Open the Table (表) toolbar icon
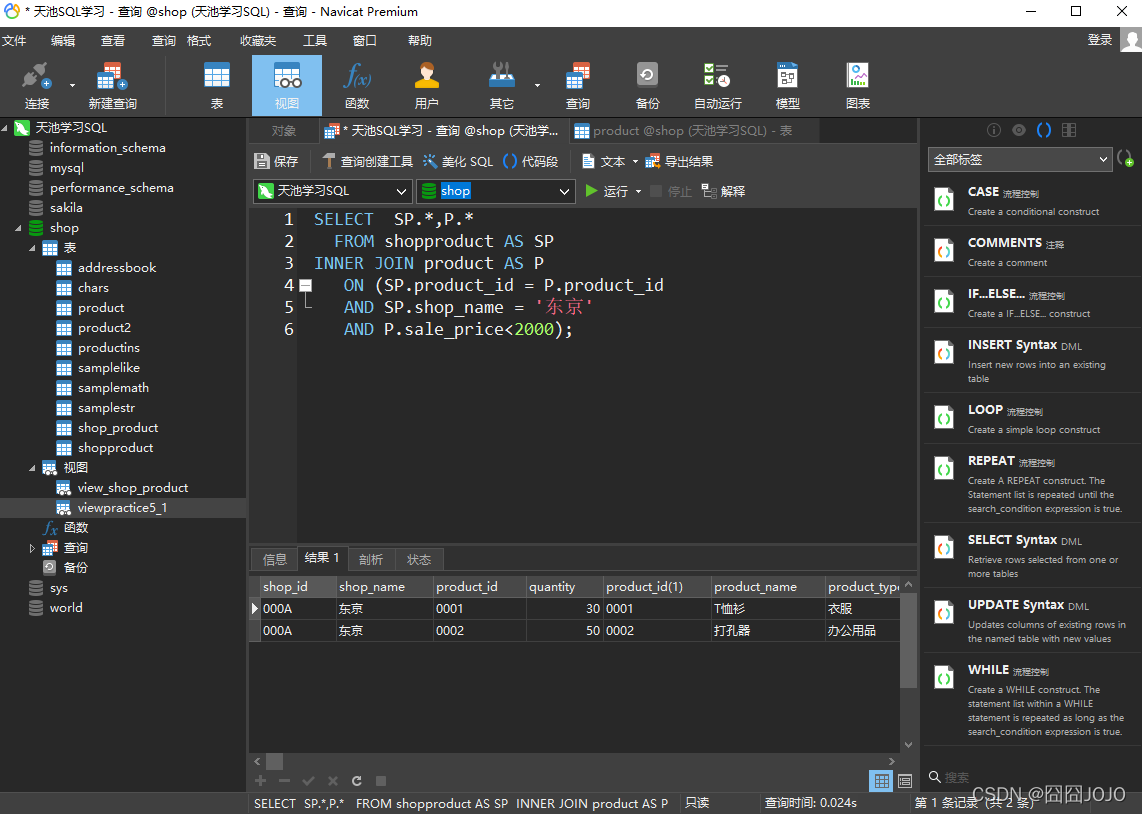Screen dimensions: 1142x814 [216, 86]
